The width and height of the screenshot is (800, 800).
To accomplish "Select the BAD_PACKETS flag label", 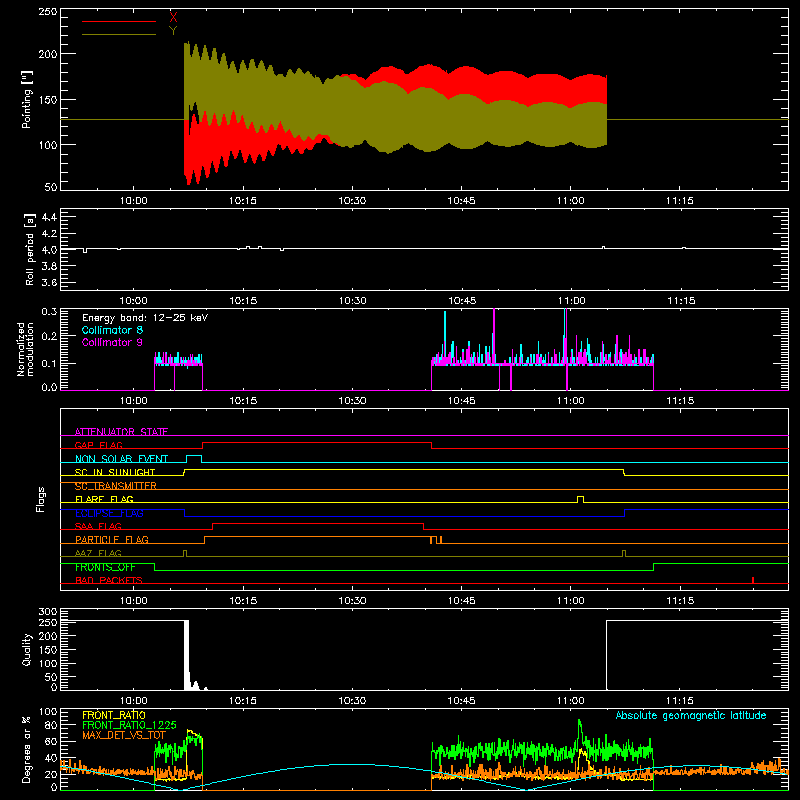I will (x=109, y=580).
